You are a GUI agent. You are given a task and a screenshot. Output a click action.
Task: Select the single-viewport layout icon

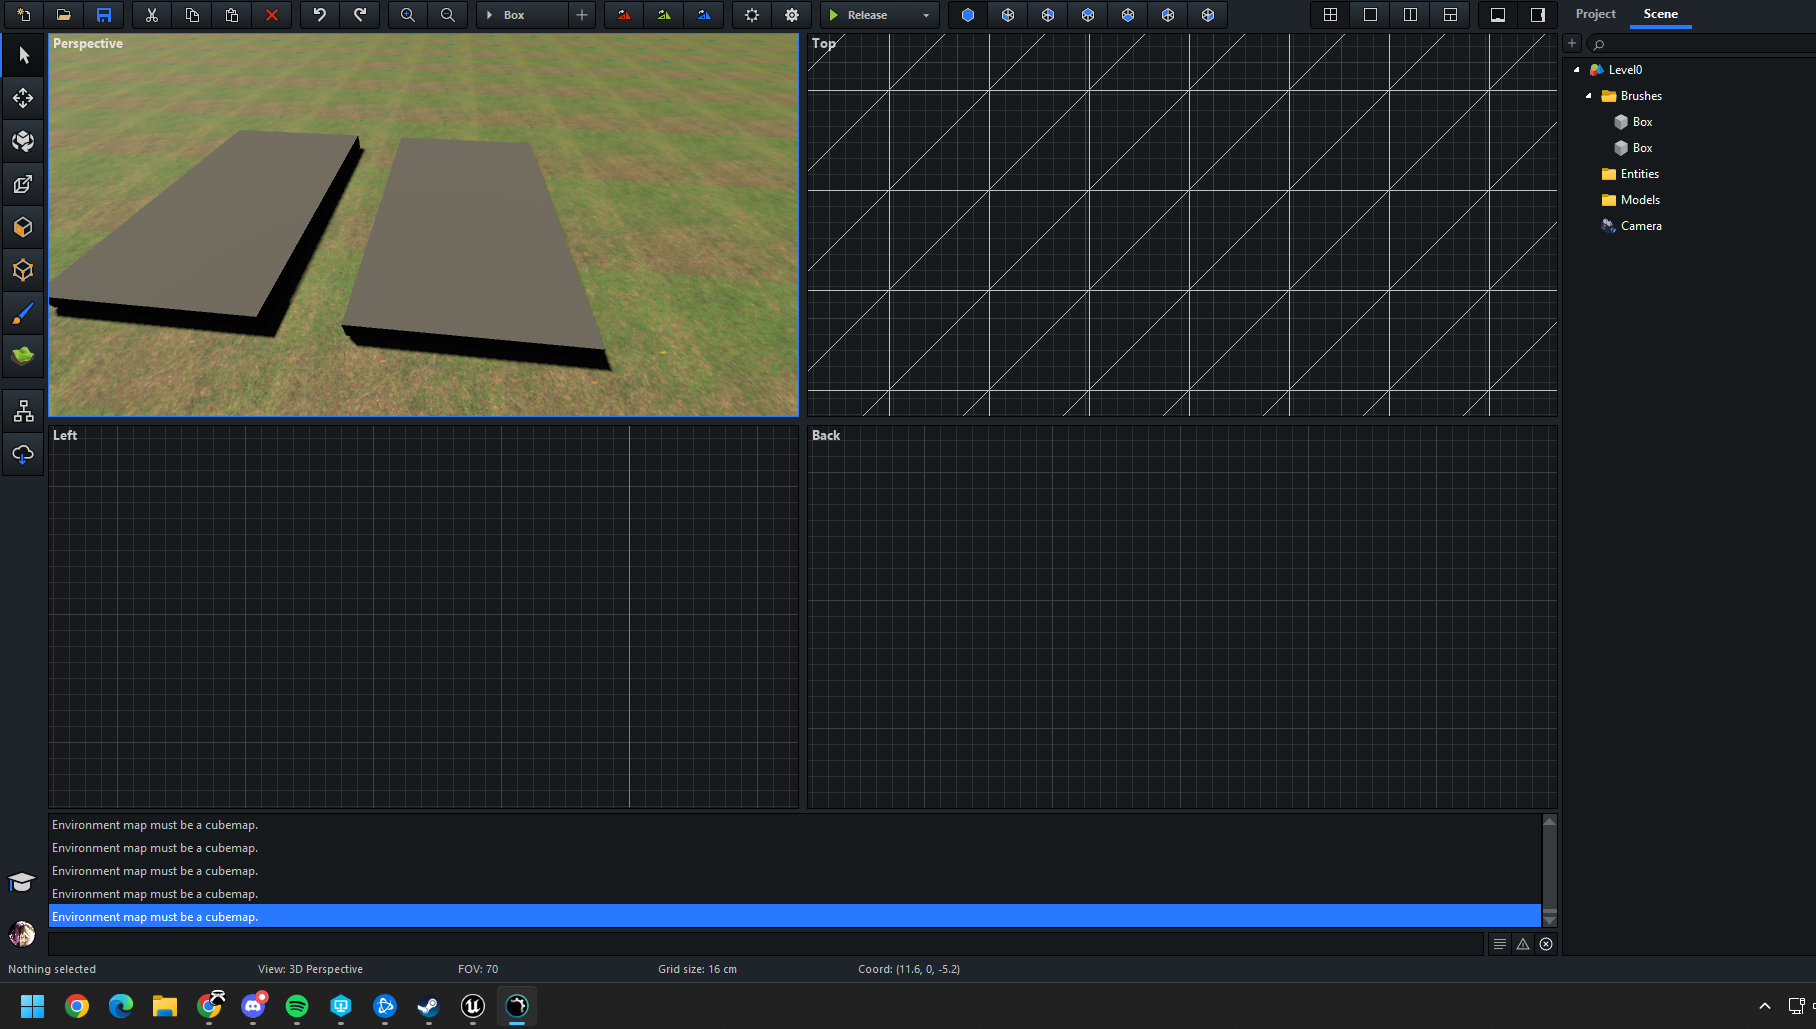pos(1370,15)
